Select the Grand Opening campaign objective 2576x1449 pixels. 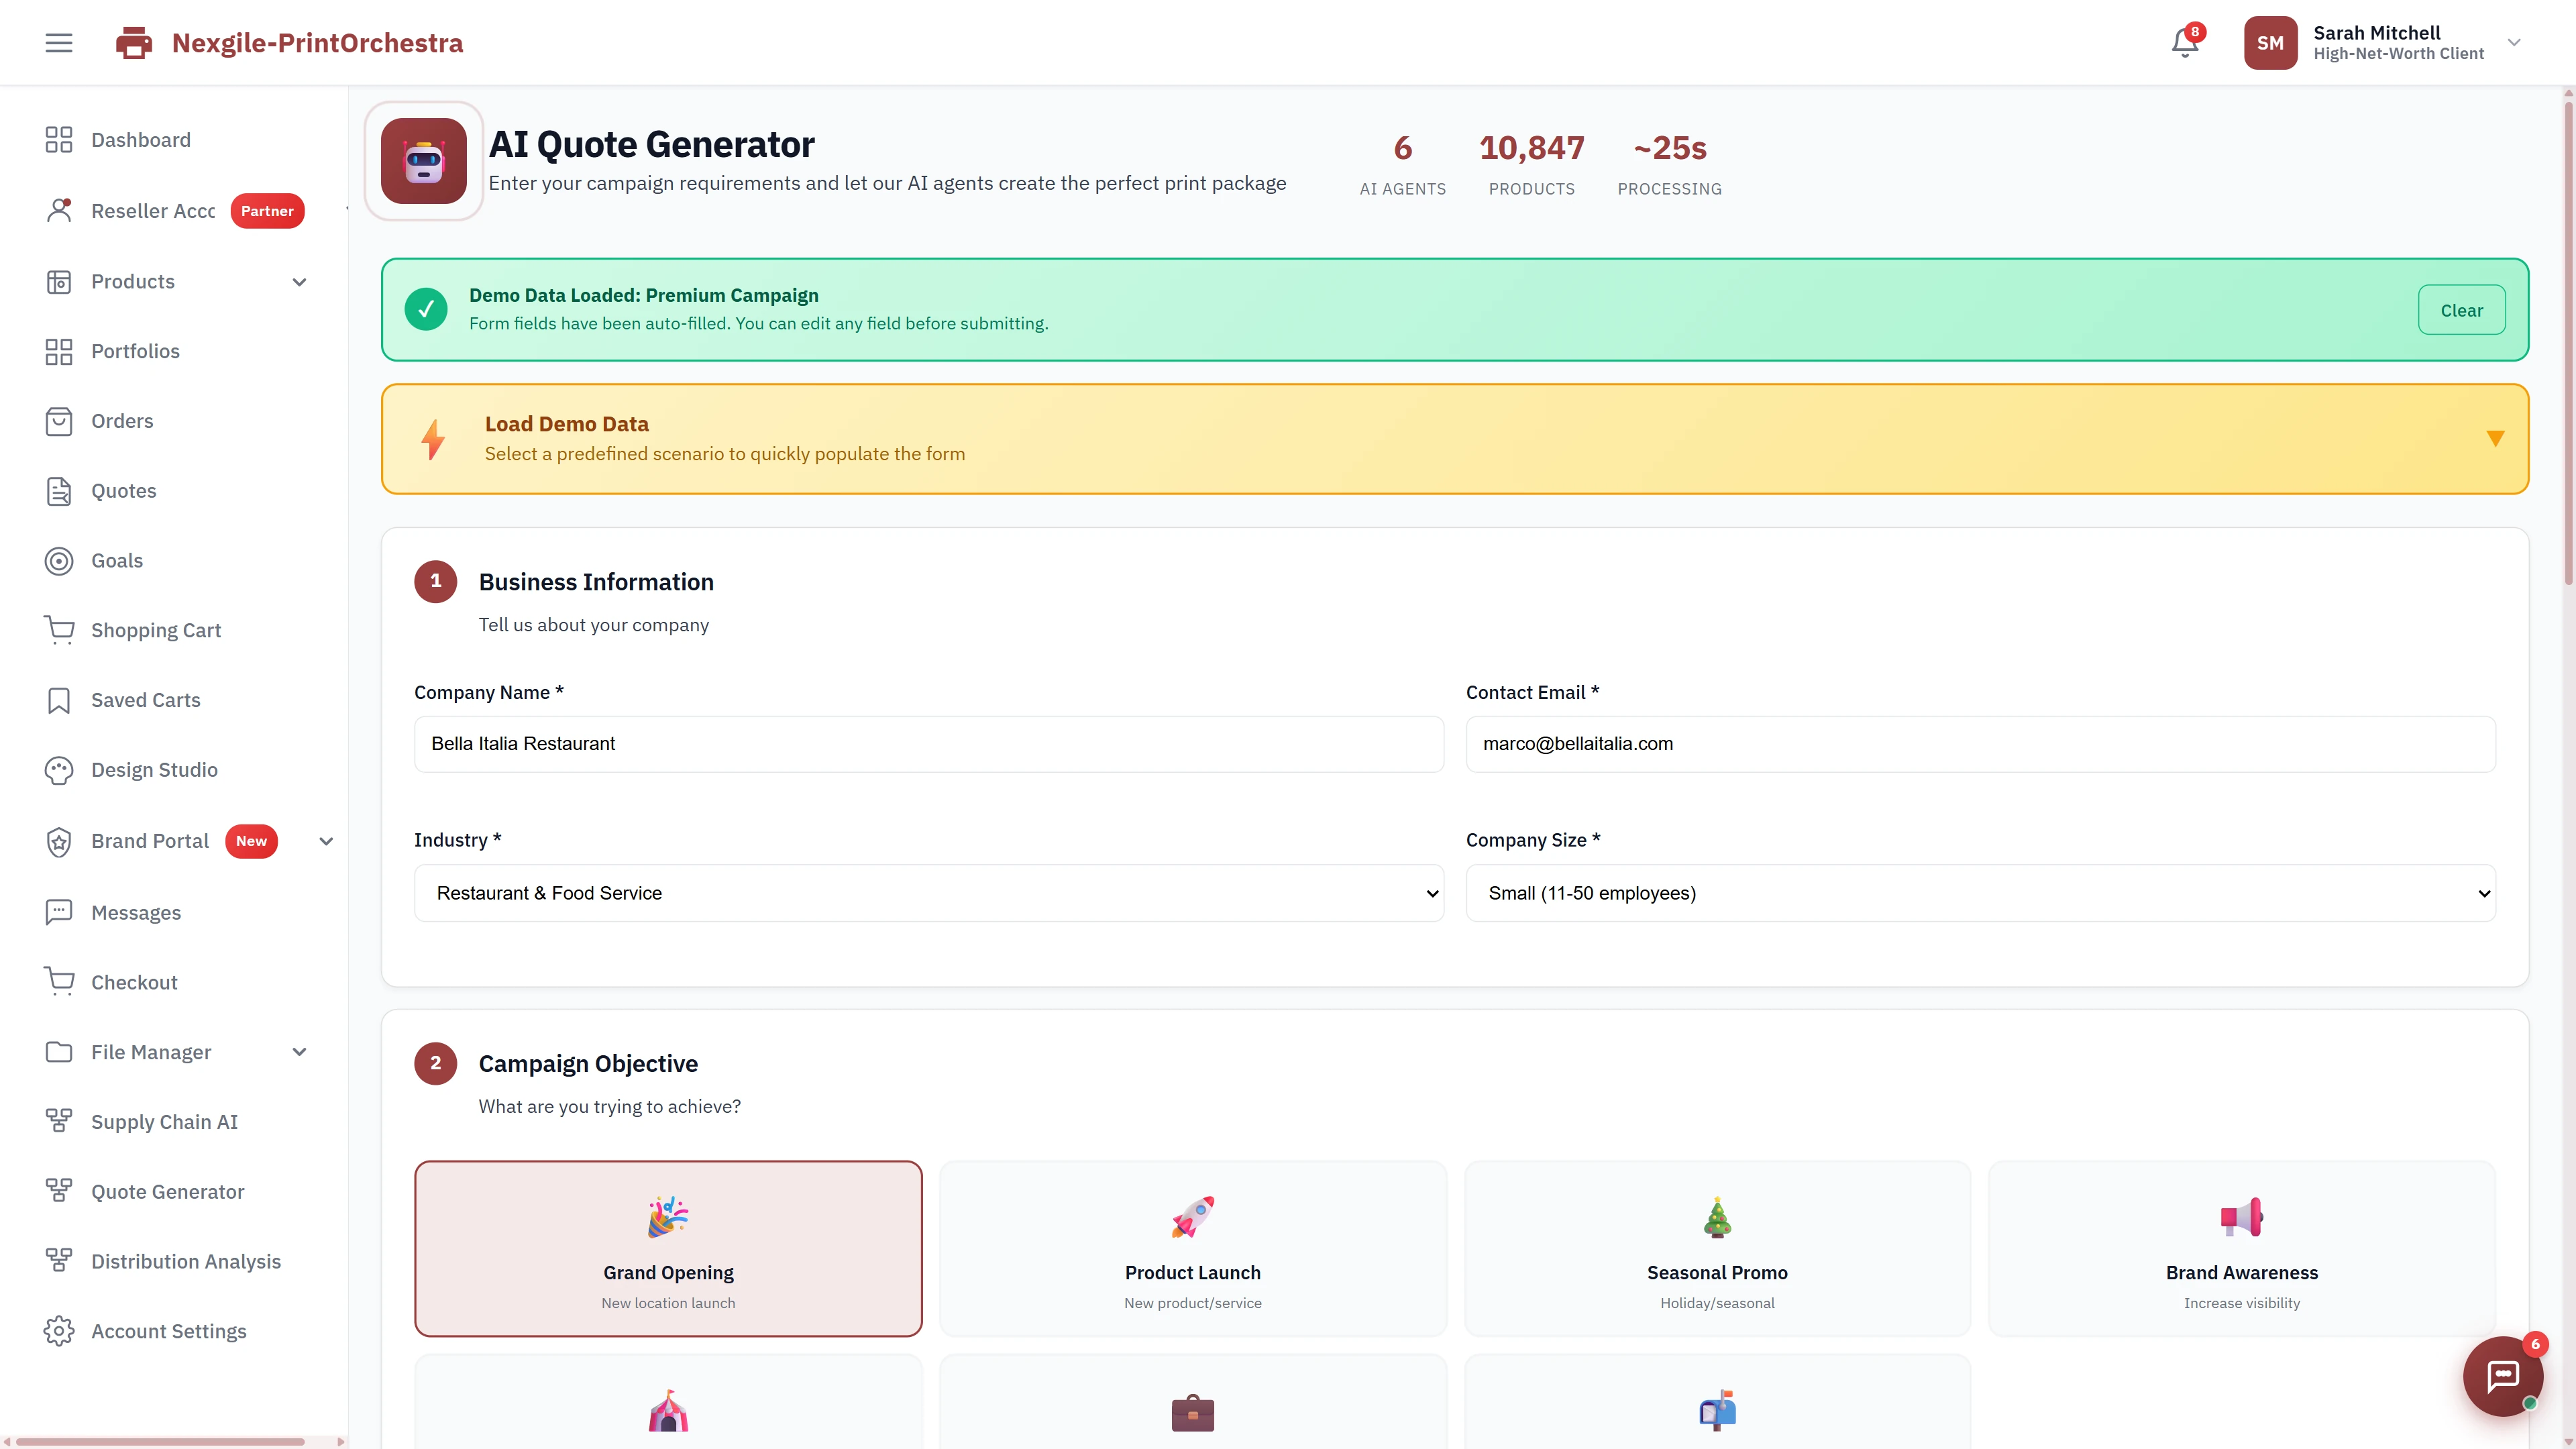[668, 1248]
